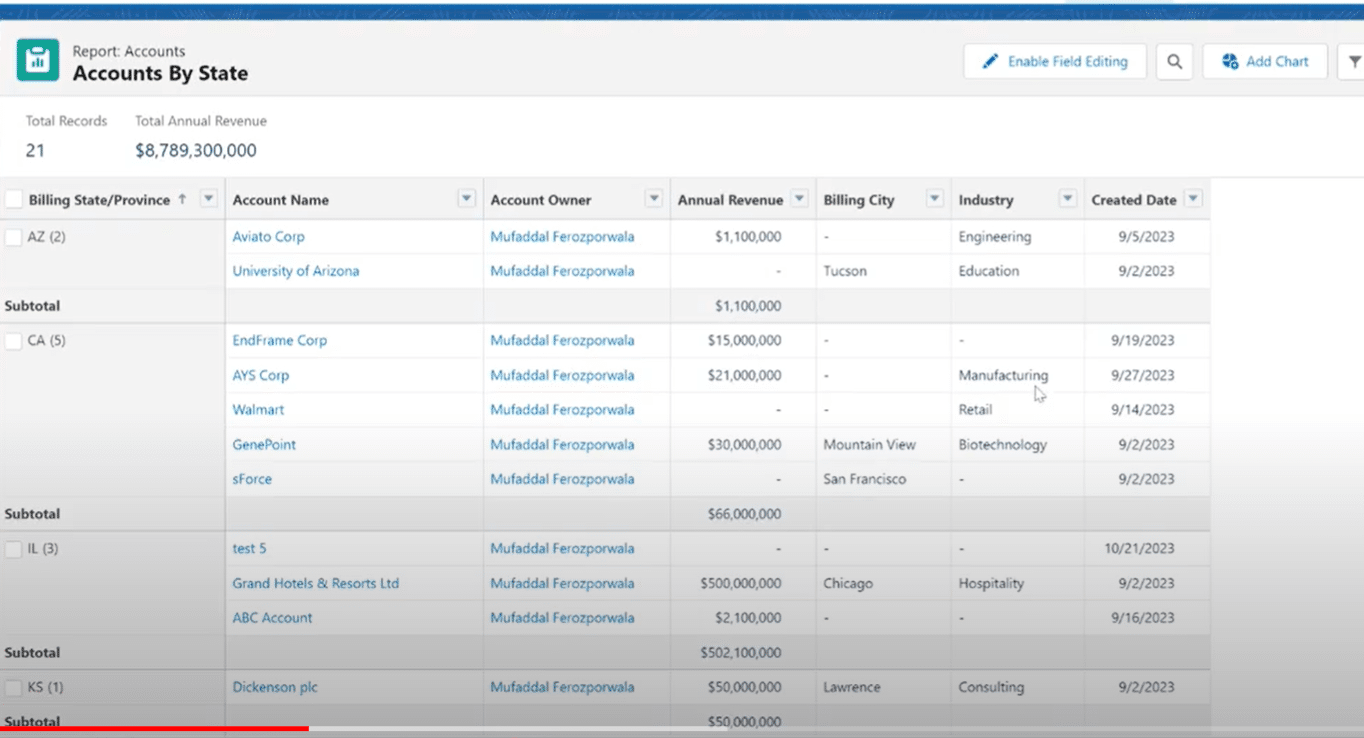This screenshot has width=1364, height=738.
Task: Select the $502,100,000 subtotal cell
Action: point(743,652)
